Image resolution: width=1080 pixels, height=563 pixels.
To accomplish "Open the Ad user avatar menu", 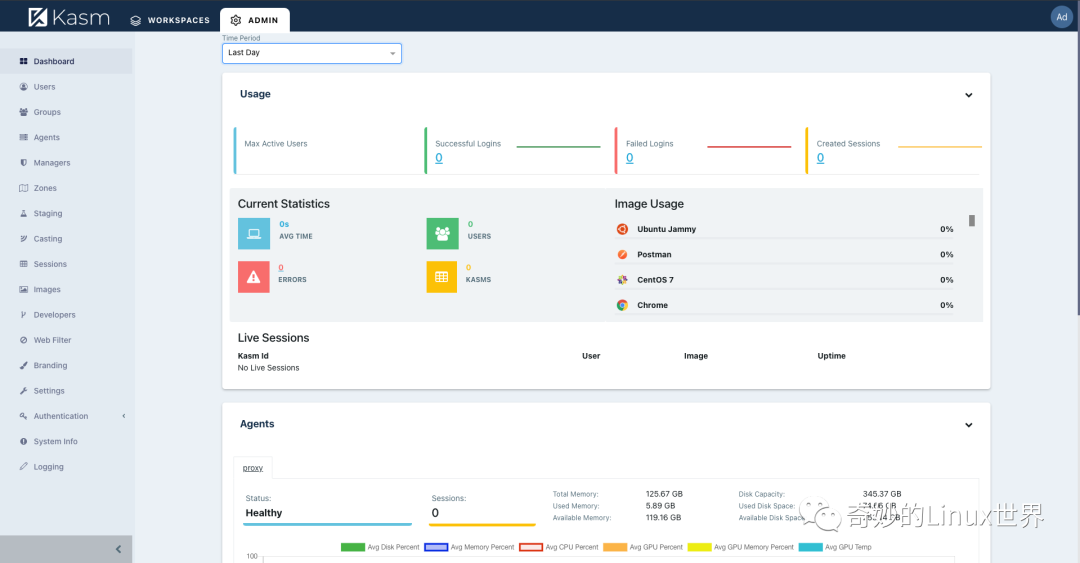I will point(1061,17).
